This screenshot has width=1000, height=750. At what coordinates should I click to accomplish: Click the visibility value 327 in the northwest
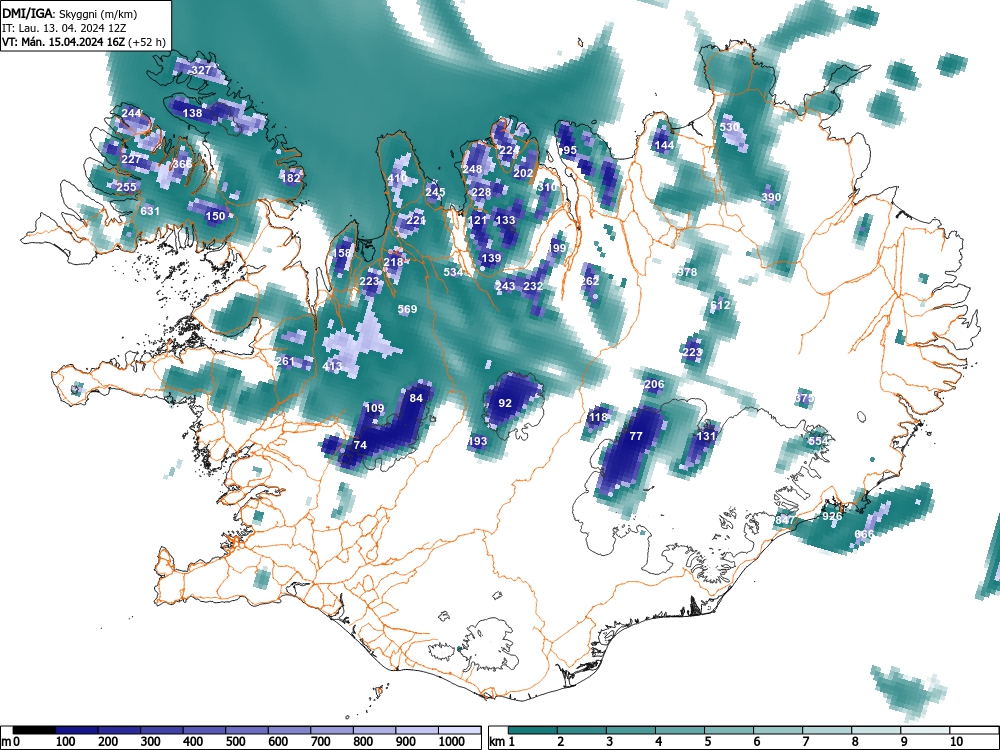tap(202, 70)
